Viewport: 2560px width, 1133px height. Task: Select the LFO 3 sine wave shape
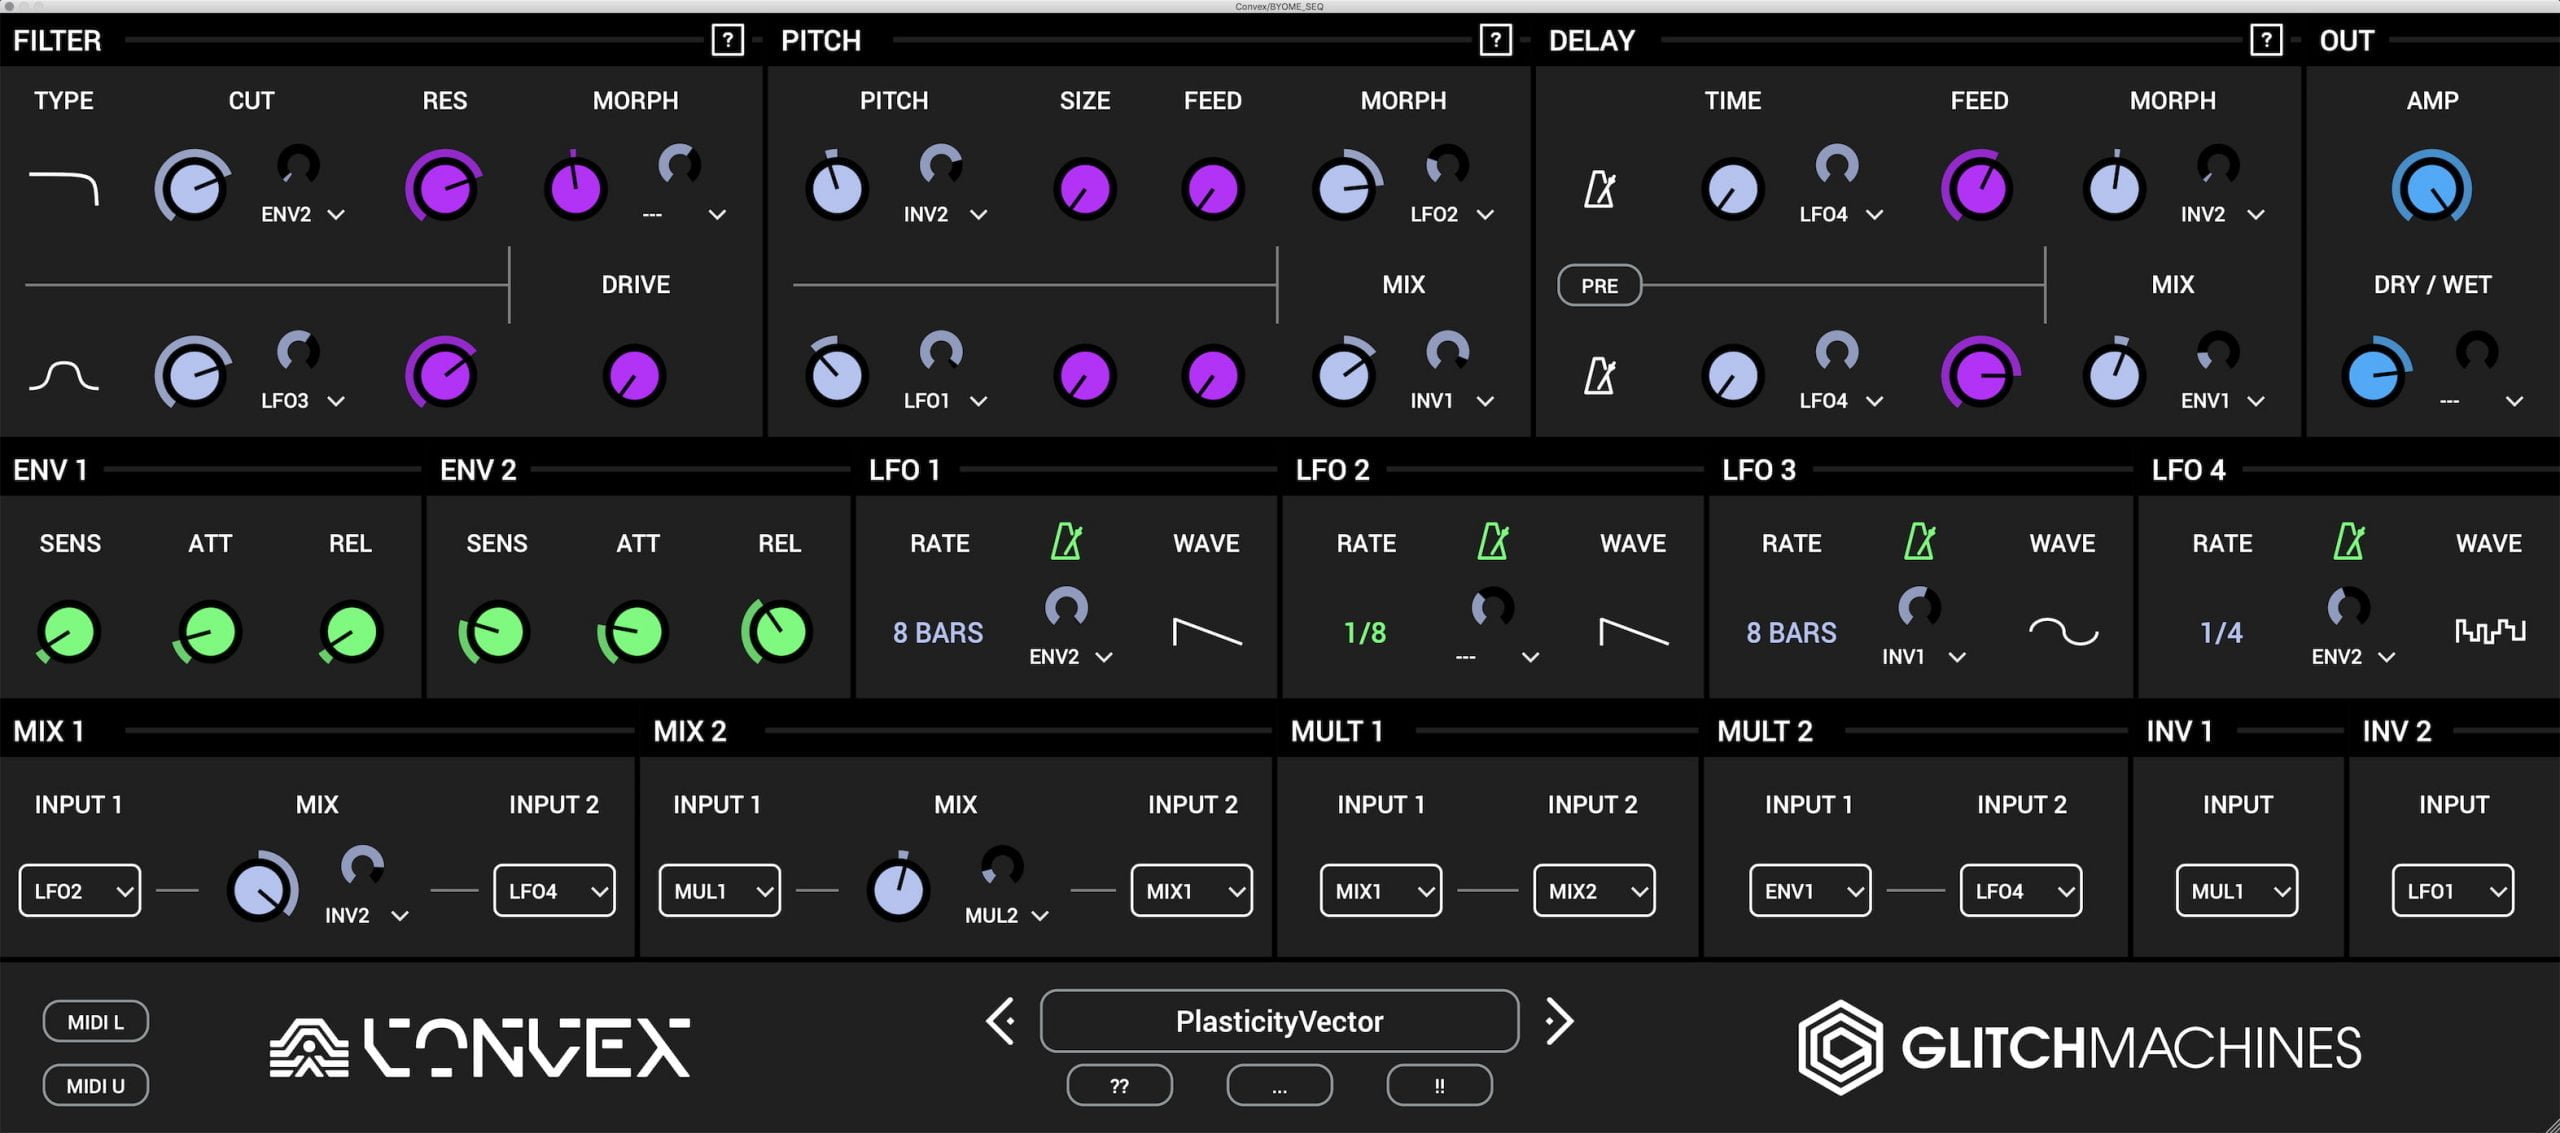click(x=2062, y=631)
